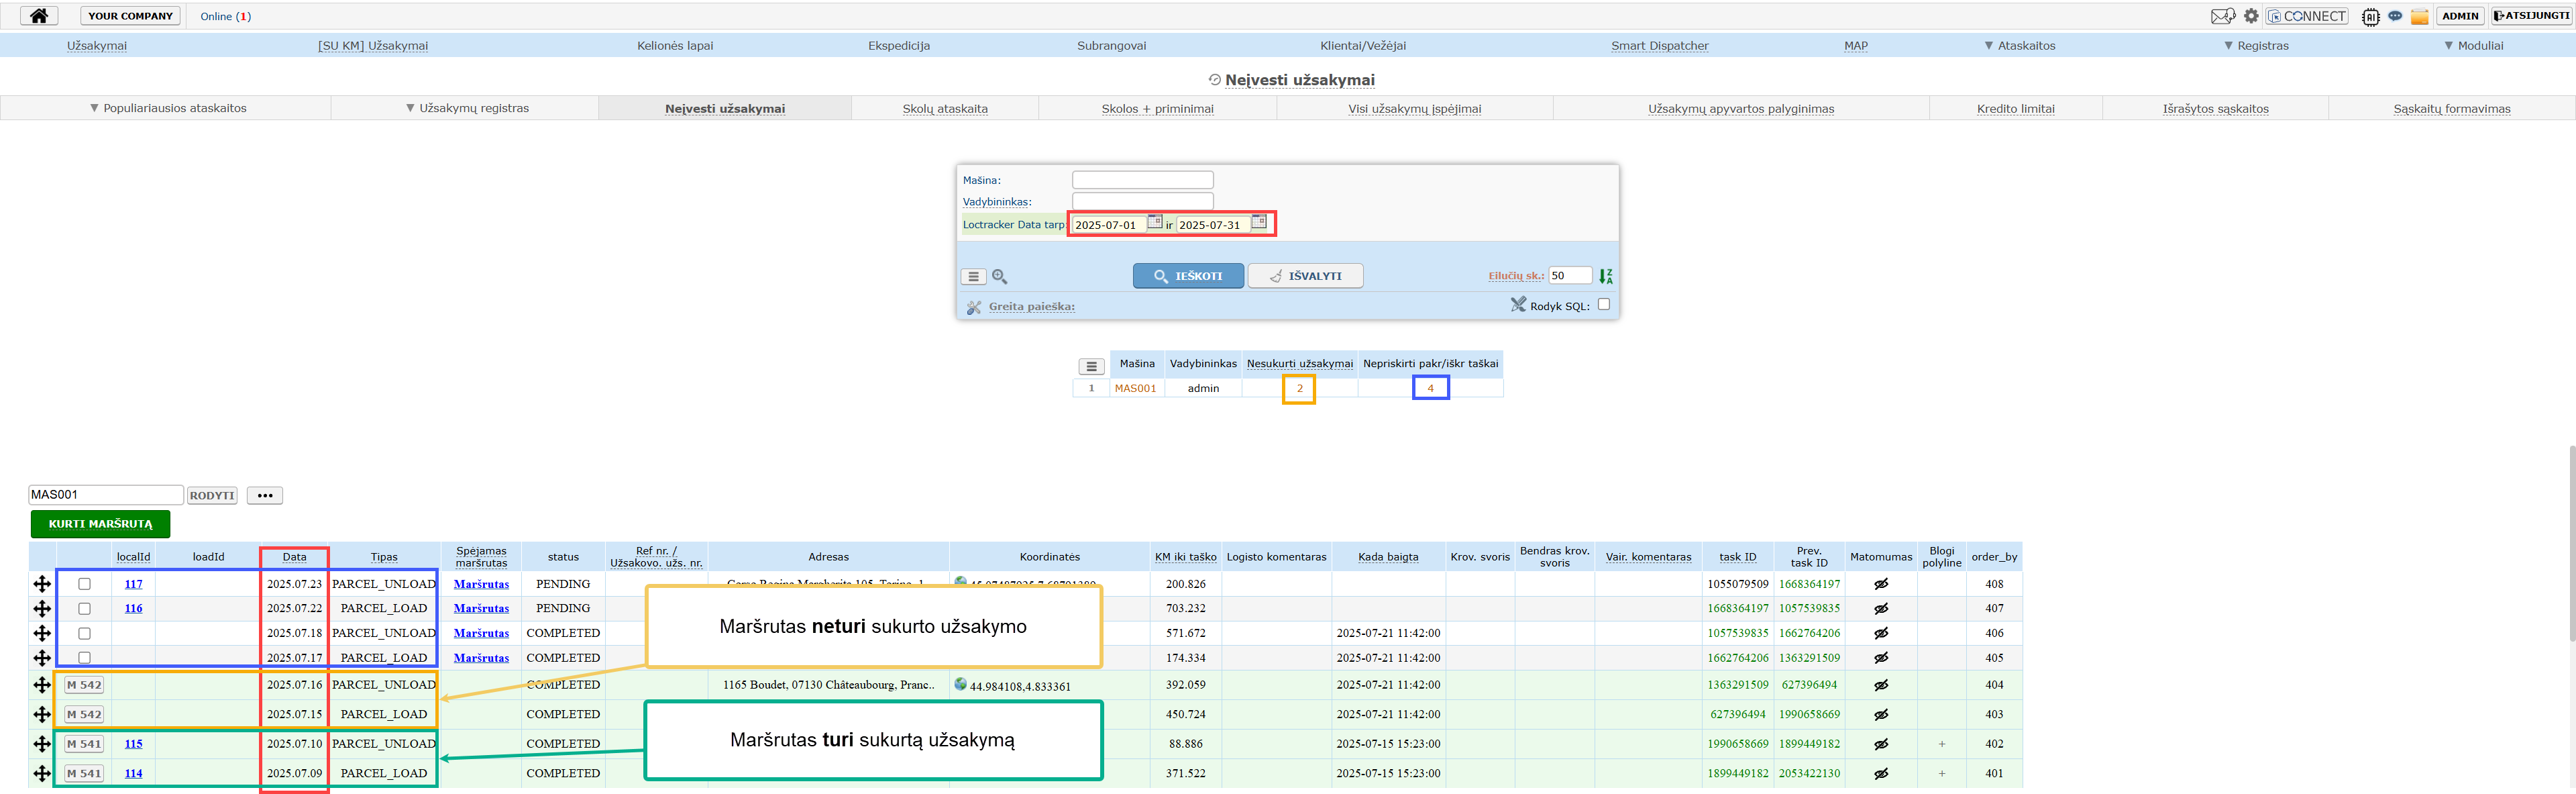Screen dimensions: 2576x794
Task: Expand Užsakymų registras submenu
Action: coord(467,108)
